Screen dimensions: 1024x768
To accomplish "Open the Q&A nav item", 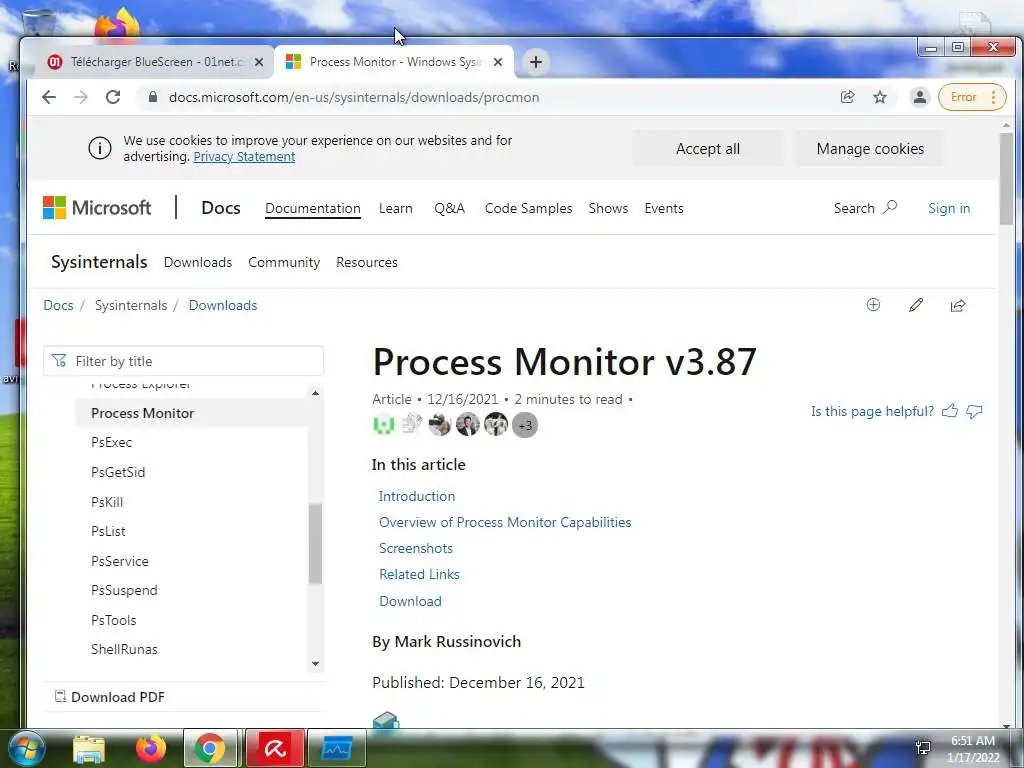I will click(x=449, y=208).
